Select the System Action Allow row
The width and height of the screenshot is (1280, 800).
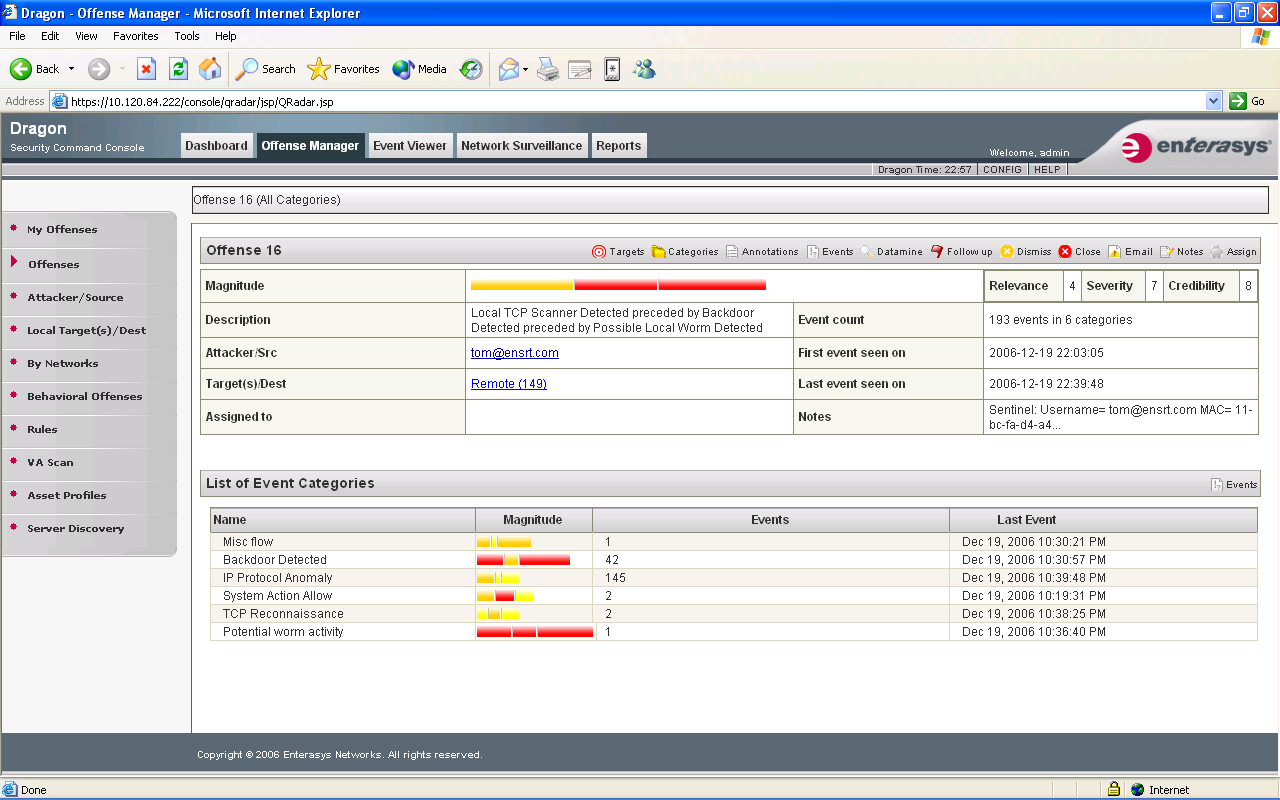pyautogui.click(x=734, y=596)
